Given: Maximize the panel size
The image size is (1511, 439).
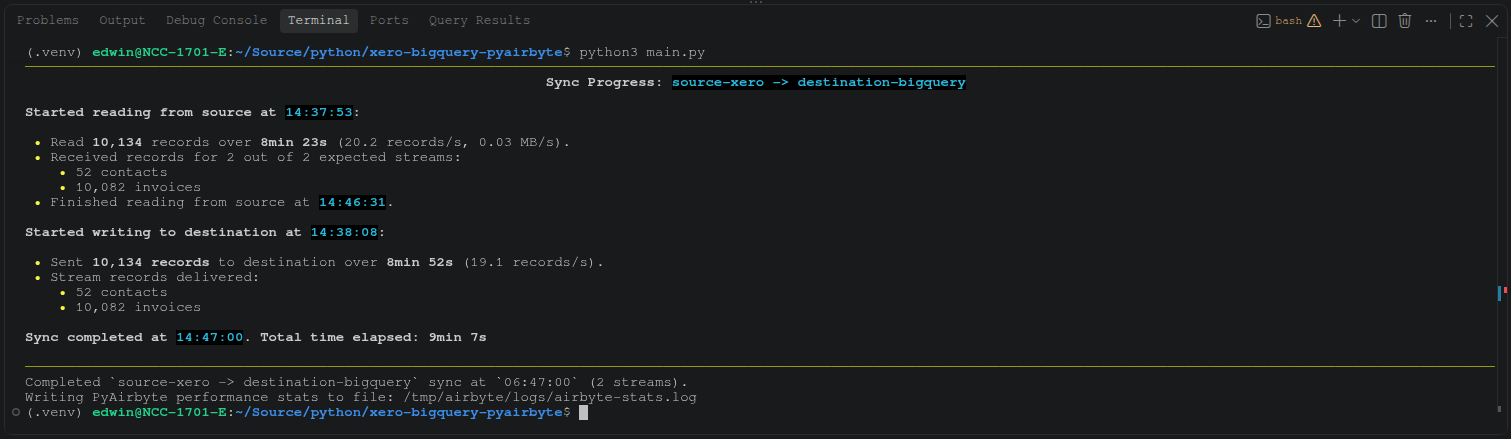Looking at the screenshot, I should [x=1466, y=20].
